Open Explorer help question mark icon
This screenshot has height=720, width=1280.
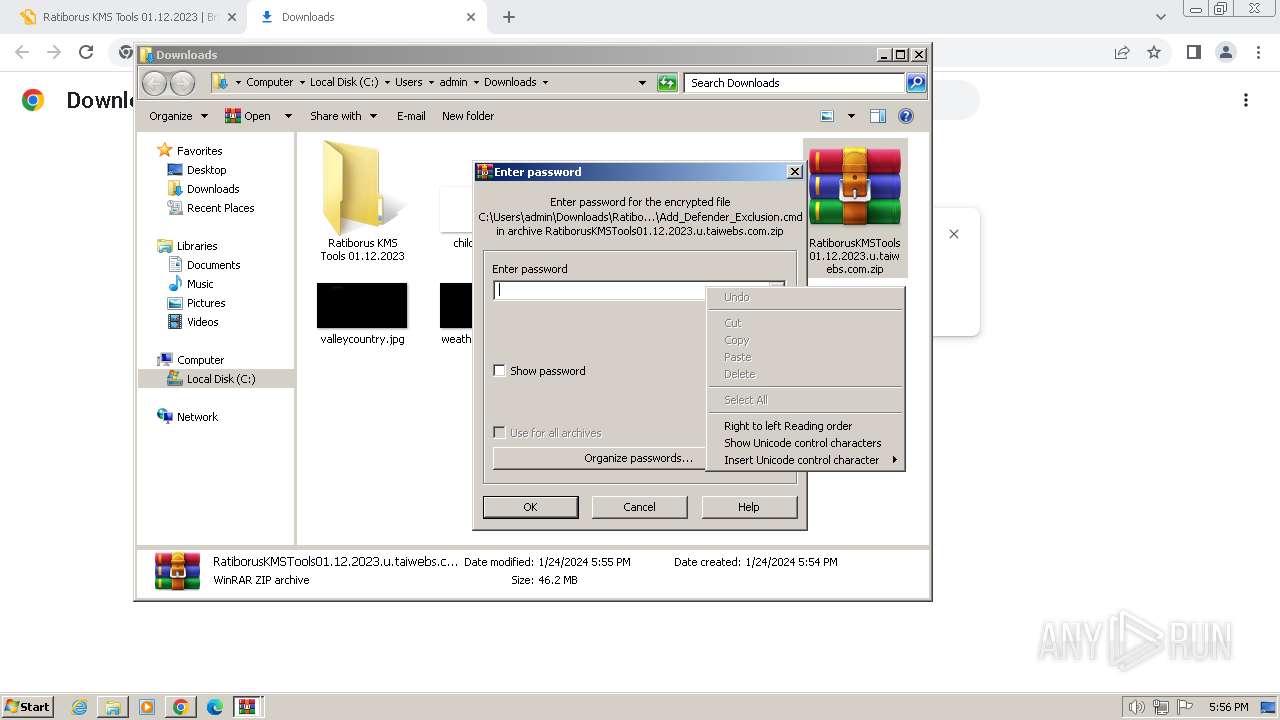tap(906, 116)
